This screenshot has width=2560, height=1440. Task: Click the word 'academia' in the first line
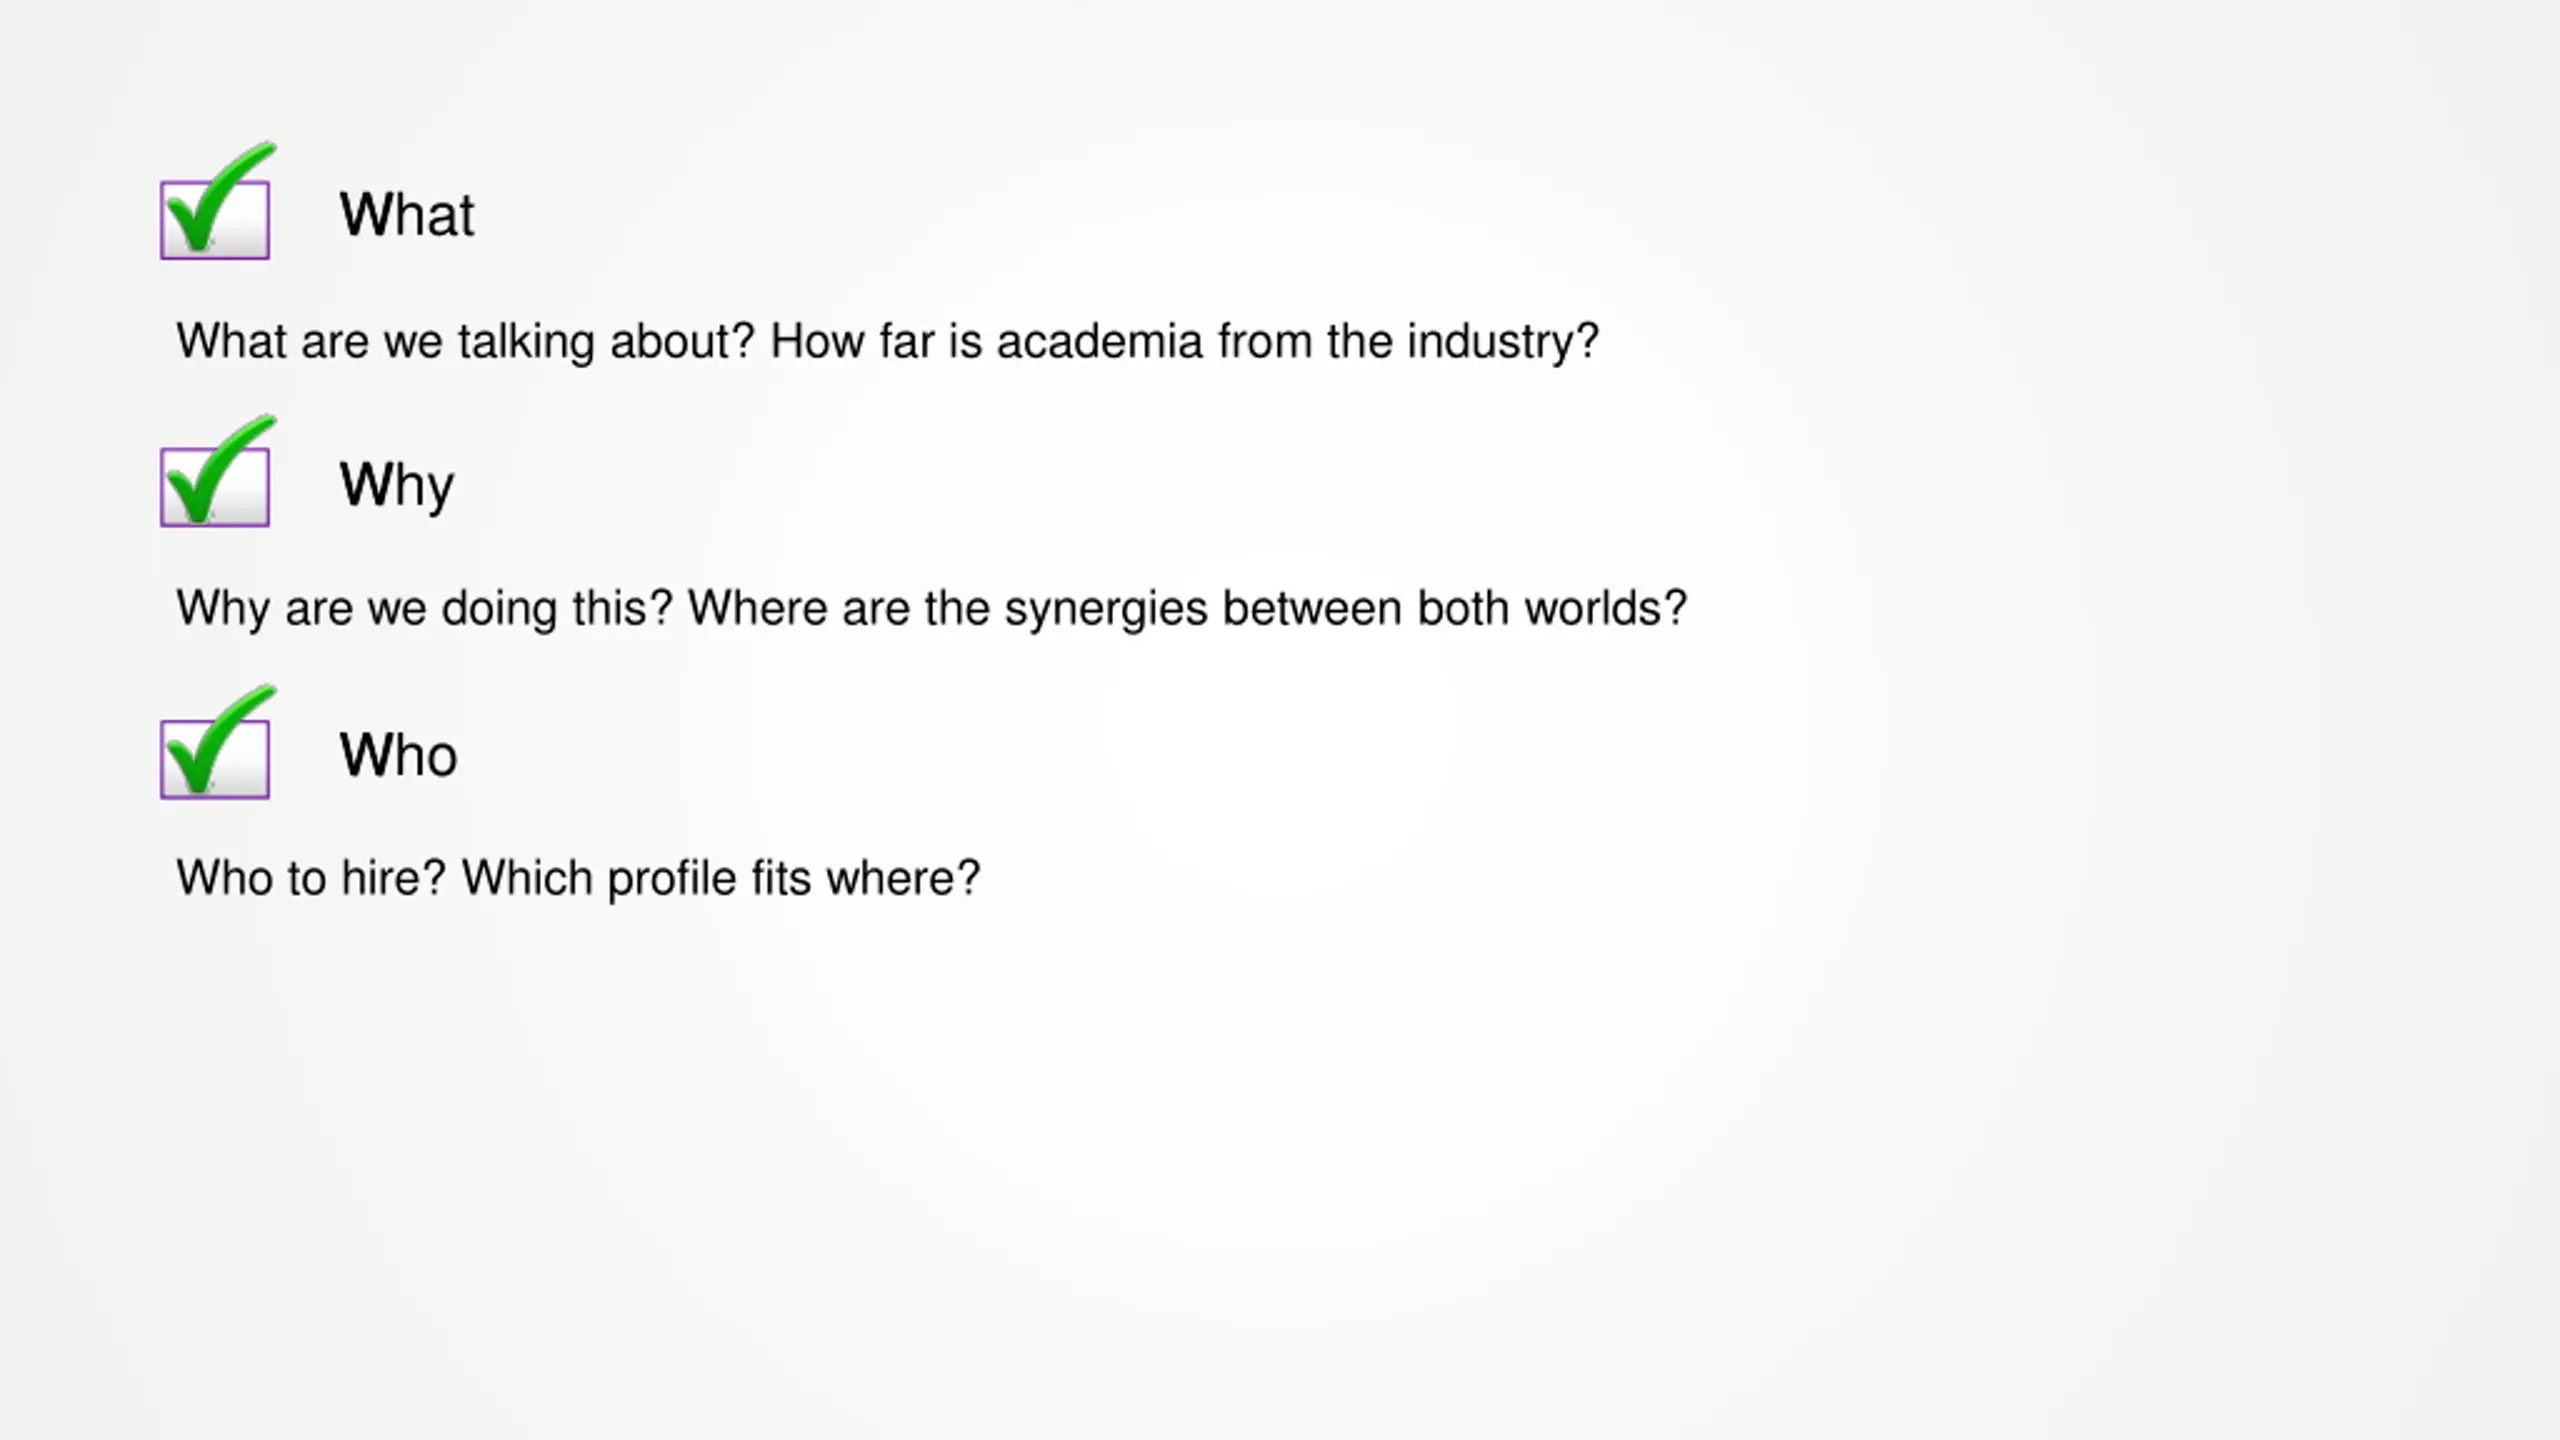(1099, 342)
